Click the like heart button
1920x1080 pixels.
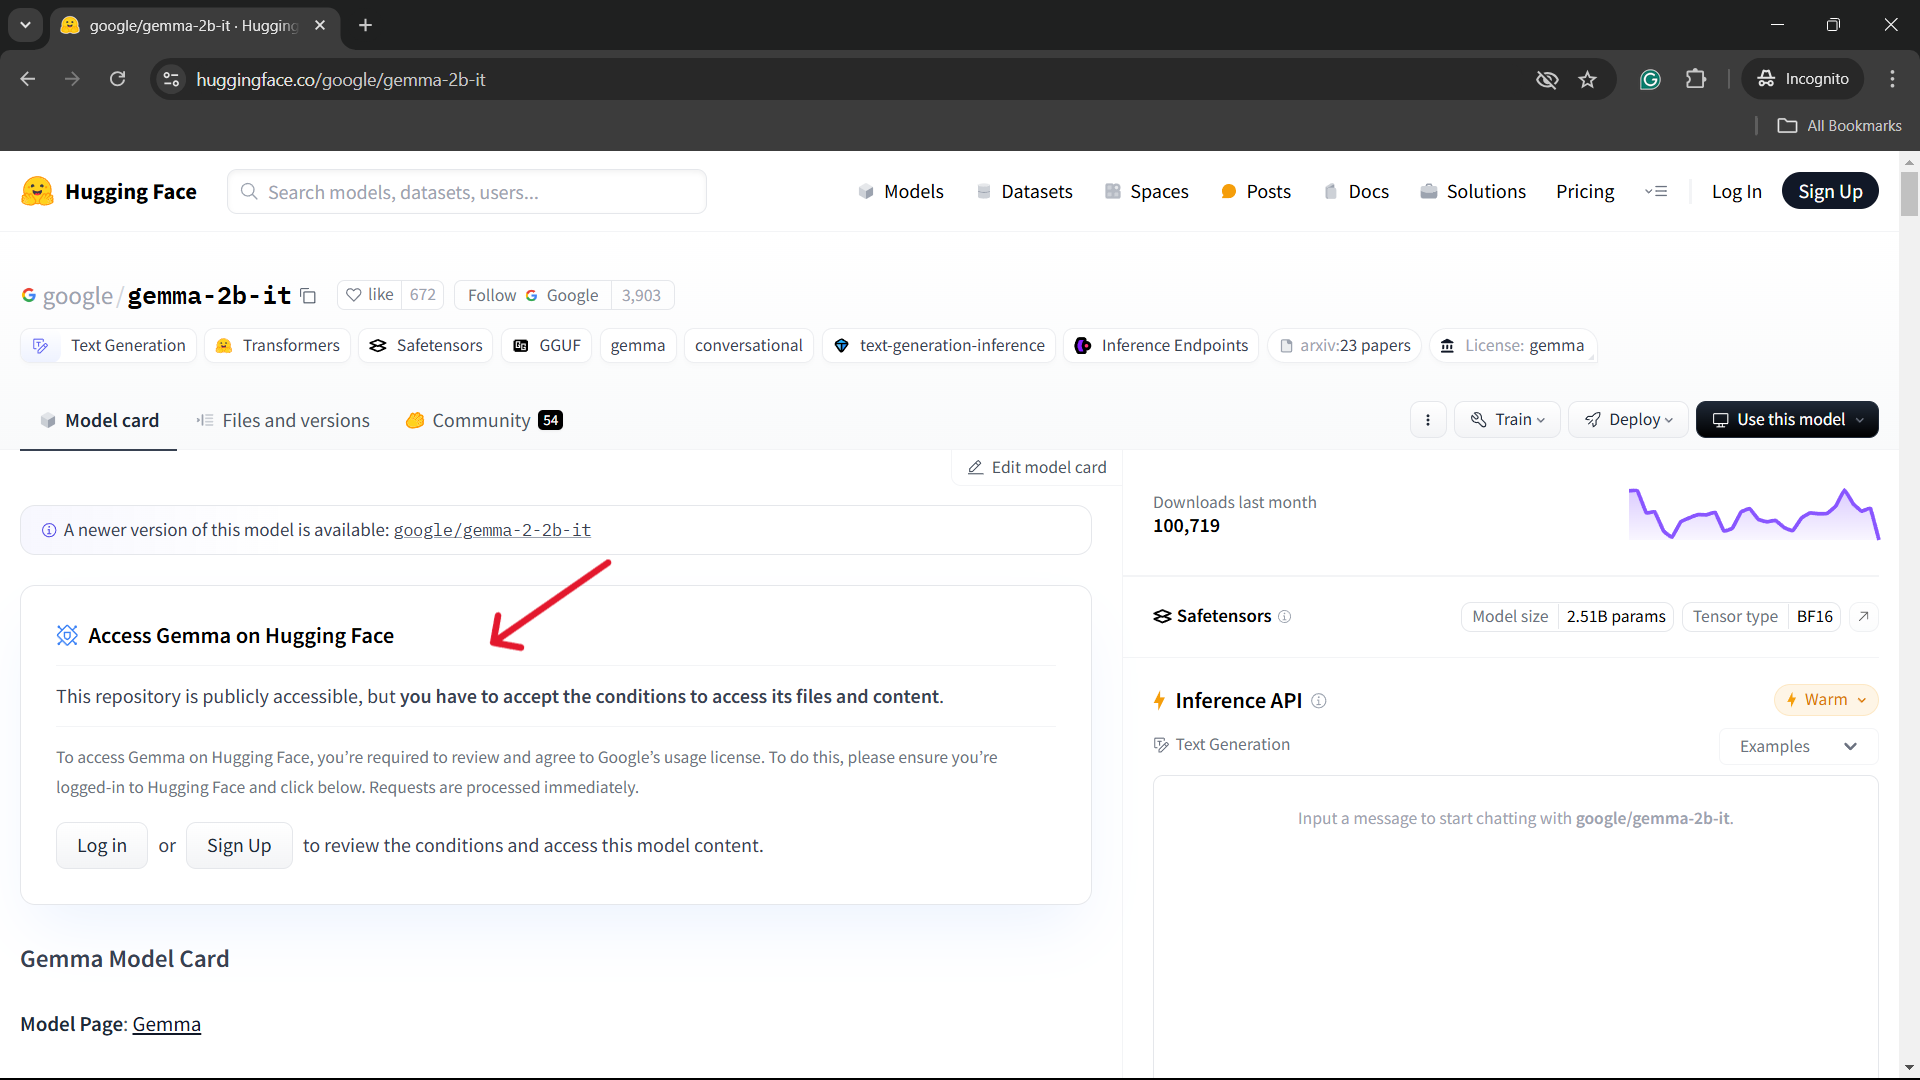pos(369,295)
